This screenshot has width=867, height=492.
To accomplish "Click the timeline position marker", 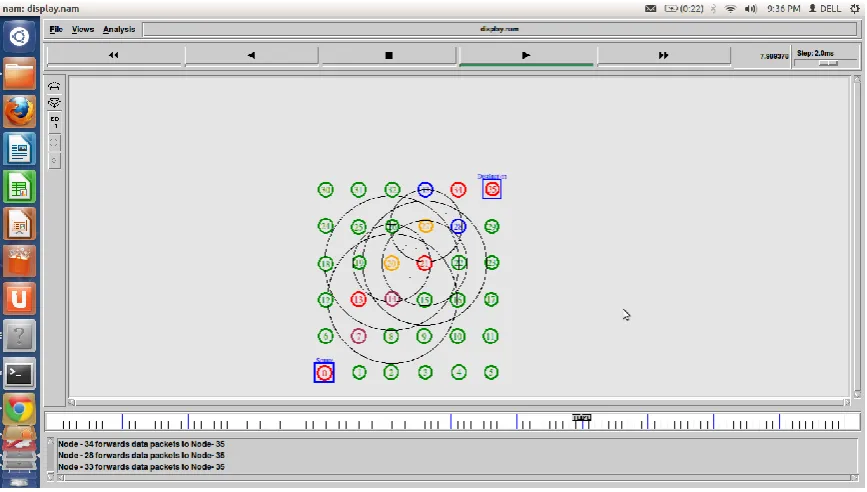I will pos(582,418).
